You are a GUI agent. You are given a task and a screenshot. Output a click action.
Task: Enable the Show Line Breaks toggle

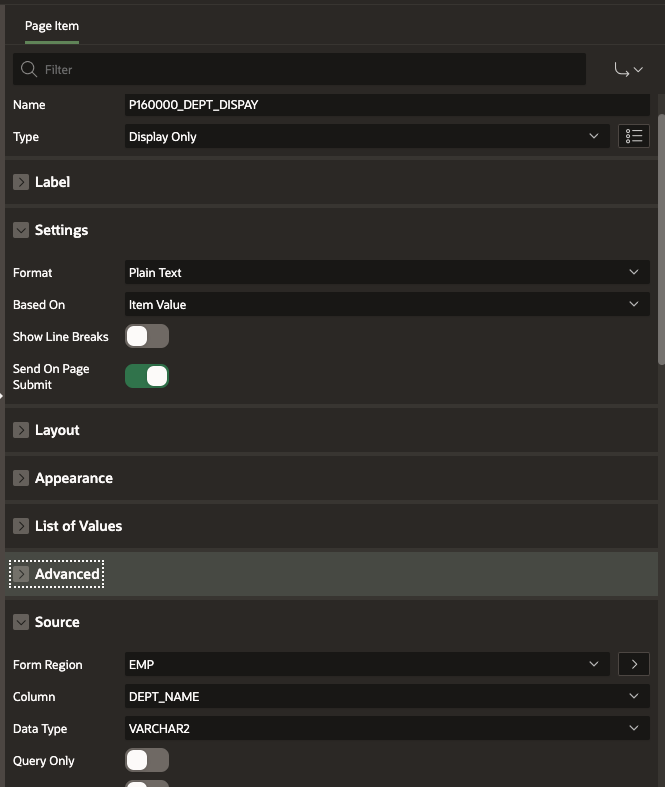(147, 336)
